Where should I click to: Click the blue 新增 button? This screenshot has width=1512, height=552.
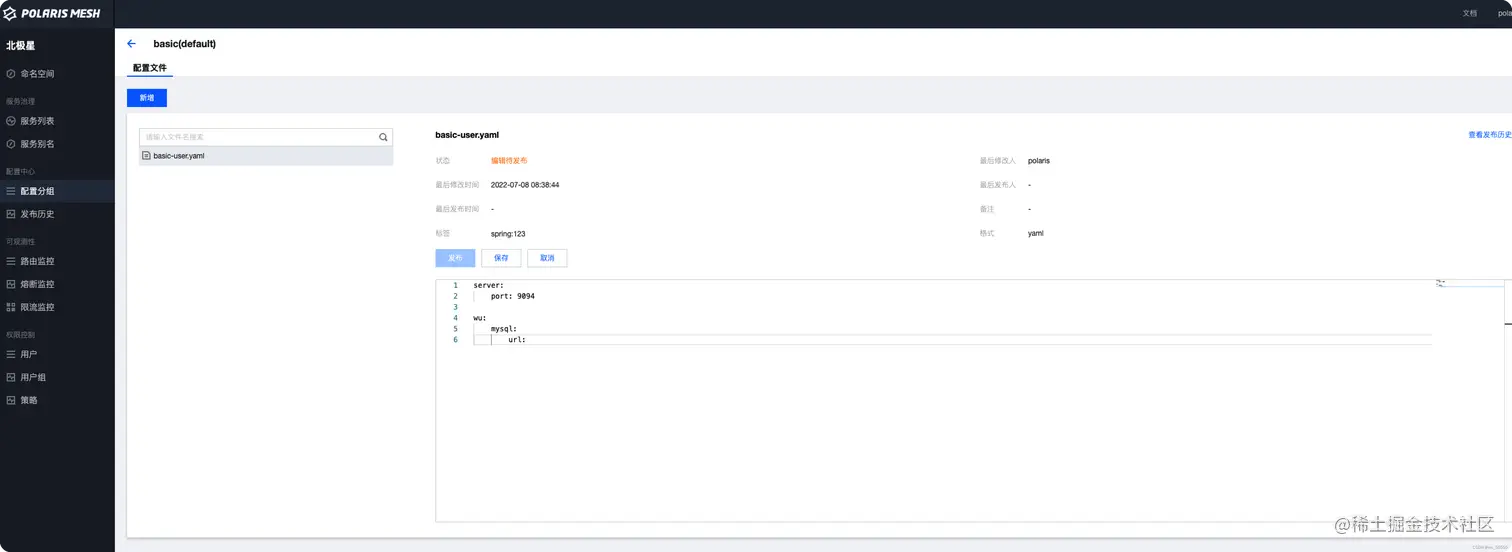click(x=147, y=98)
